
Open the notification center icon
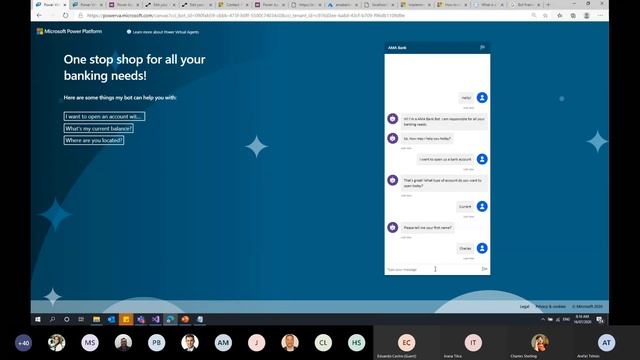click(600, 320)
